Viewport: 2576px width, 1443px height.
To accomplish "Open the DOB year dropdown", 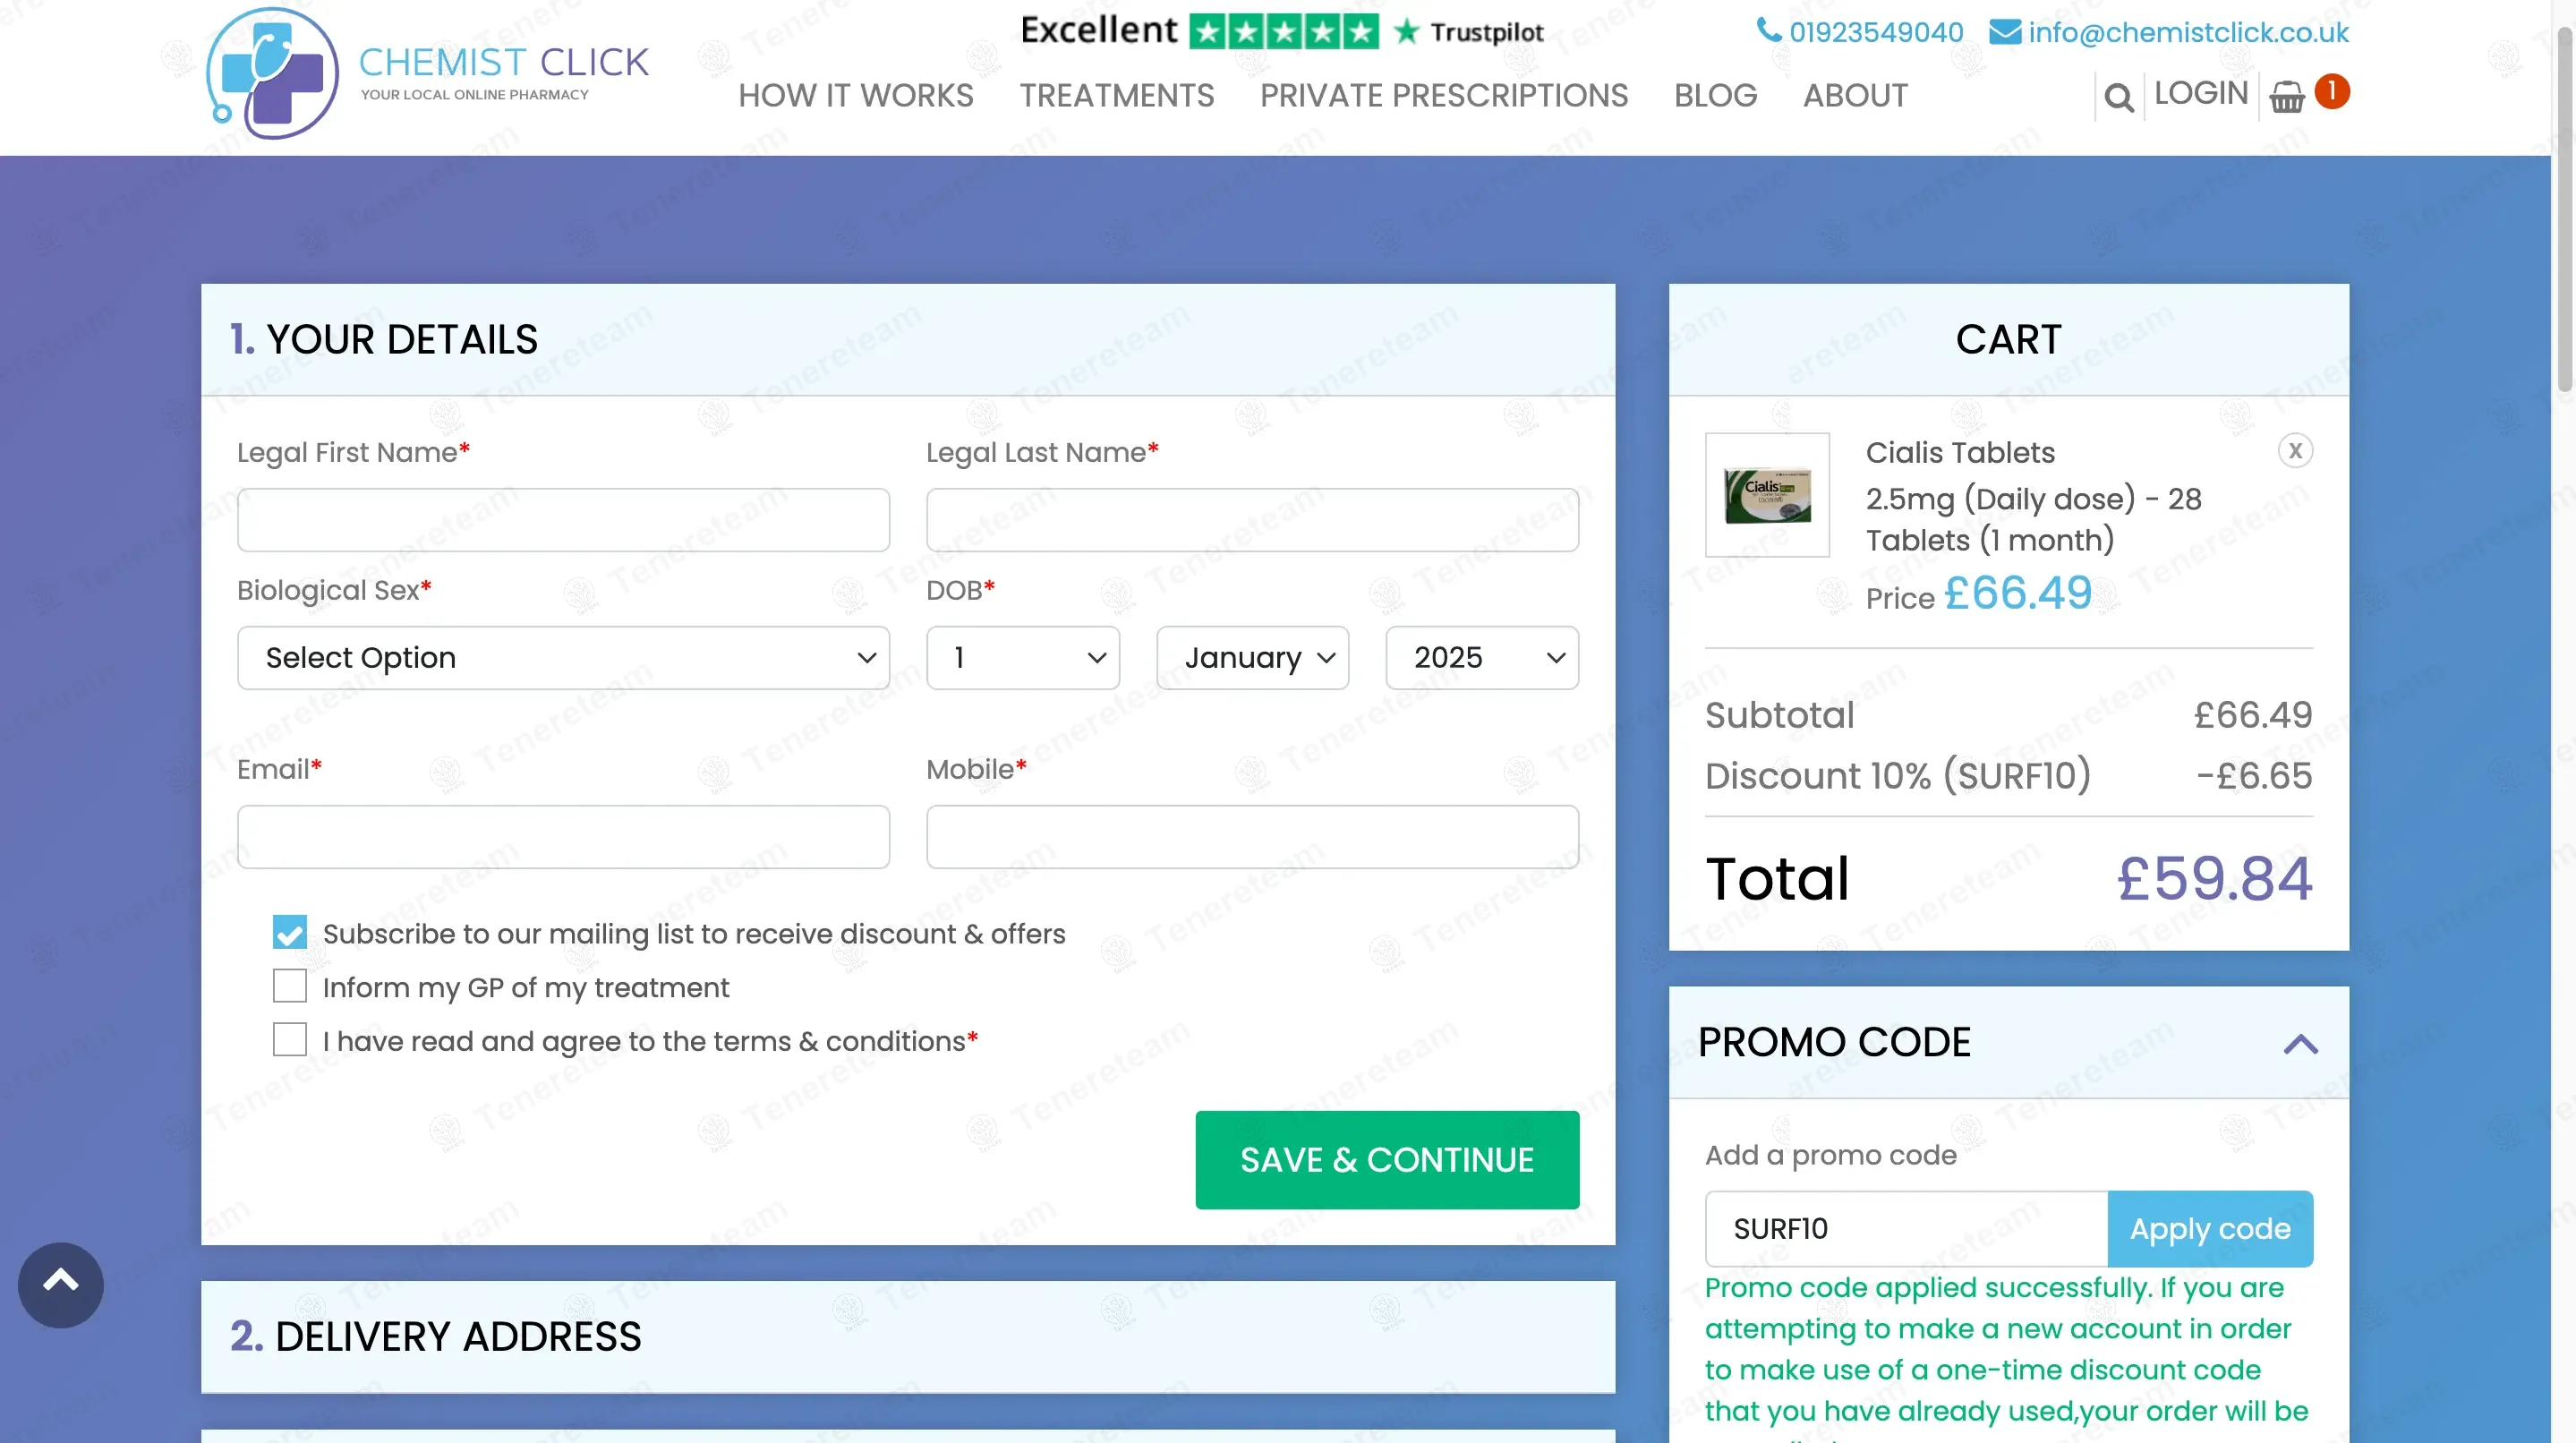I will point(1481,657).
